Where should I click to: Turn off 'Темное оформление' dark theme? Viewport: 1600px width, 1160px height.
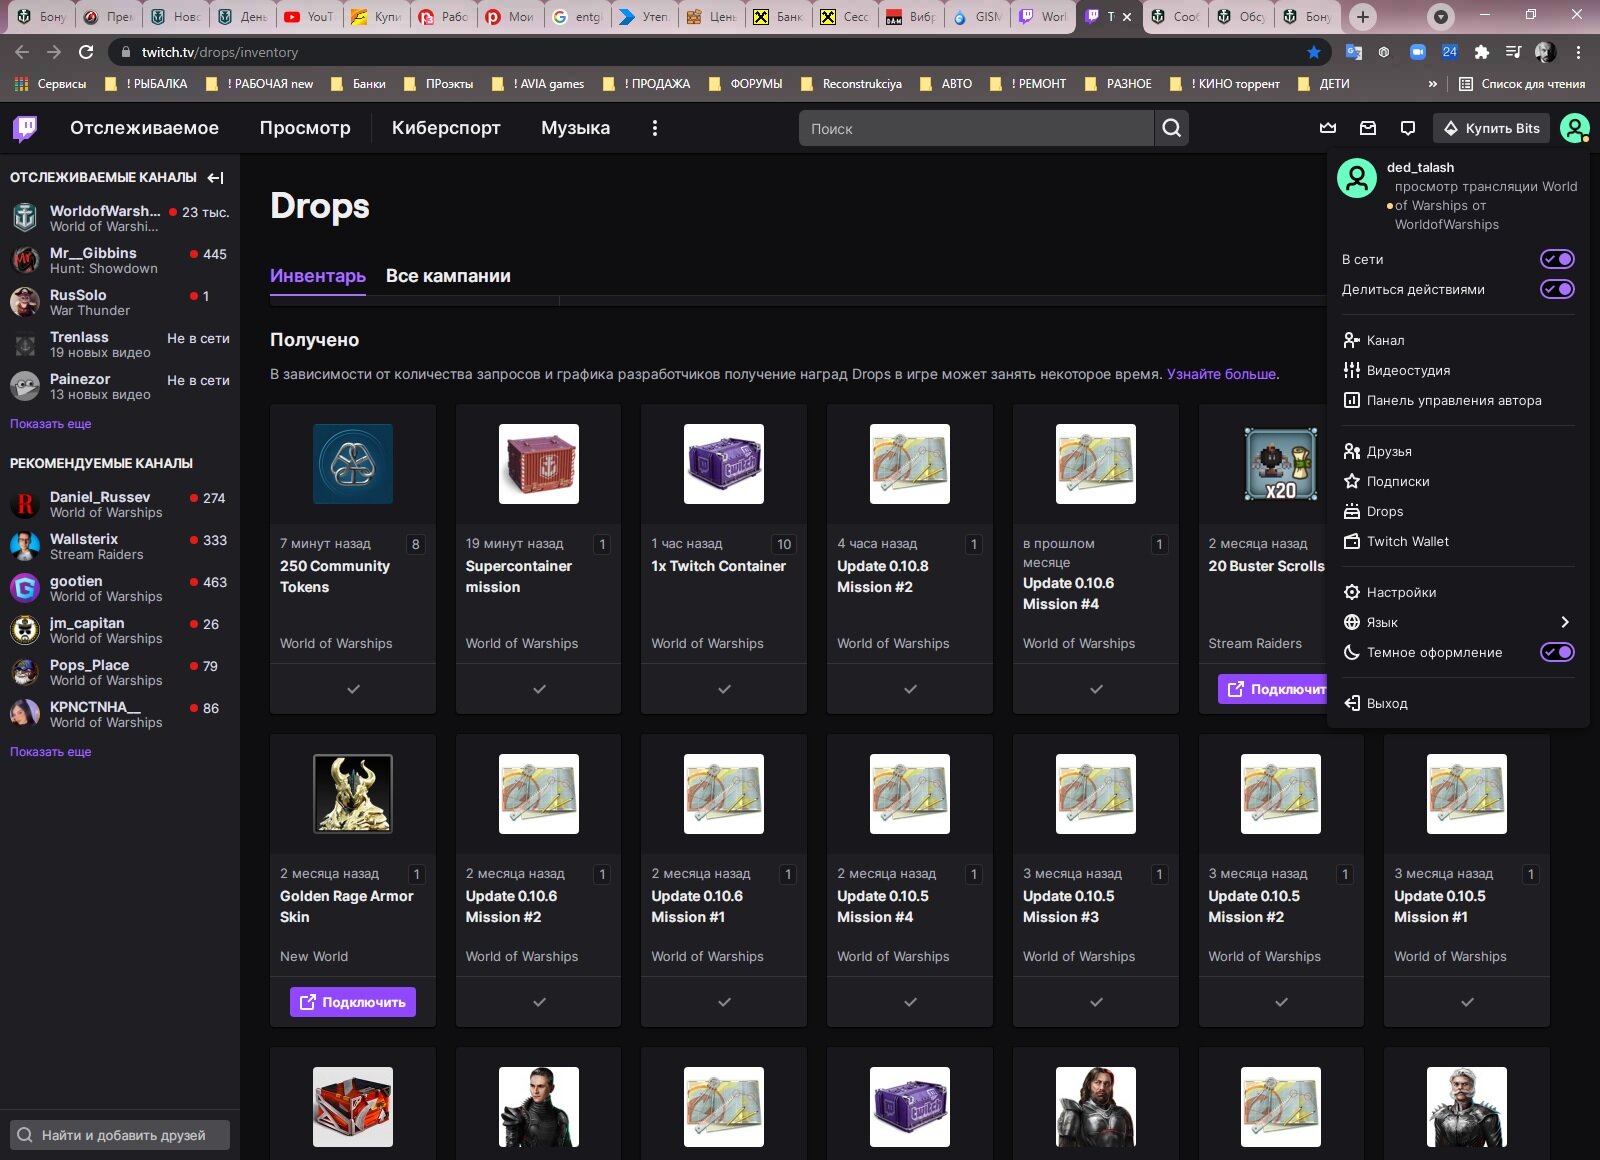point(1556,652)
